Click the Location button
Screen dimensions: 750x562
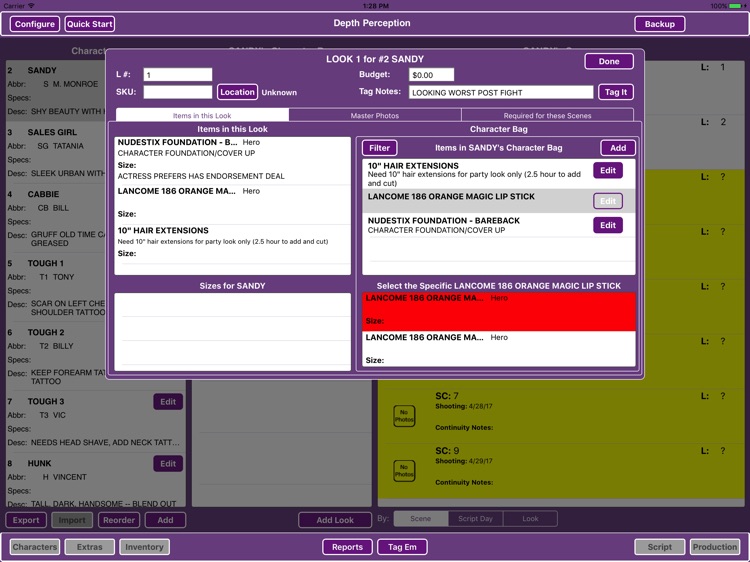237,92
